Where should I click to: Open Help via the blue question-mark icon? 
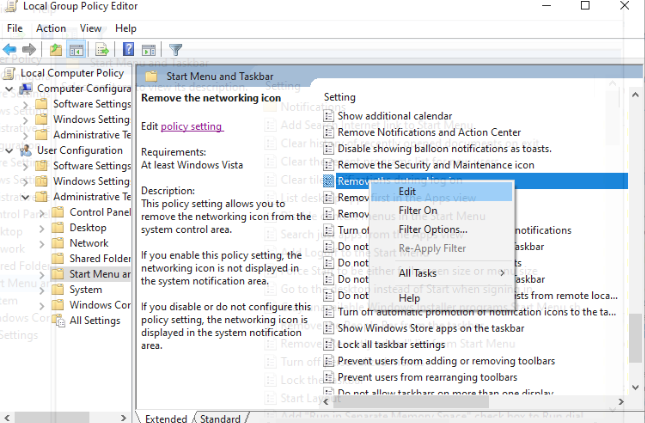tap(128, 50)
